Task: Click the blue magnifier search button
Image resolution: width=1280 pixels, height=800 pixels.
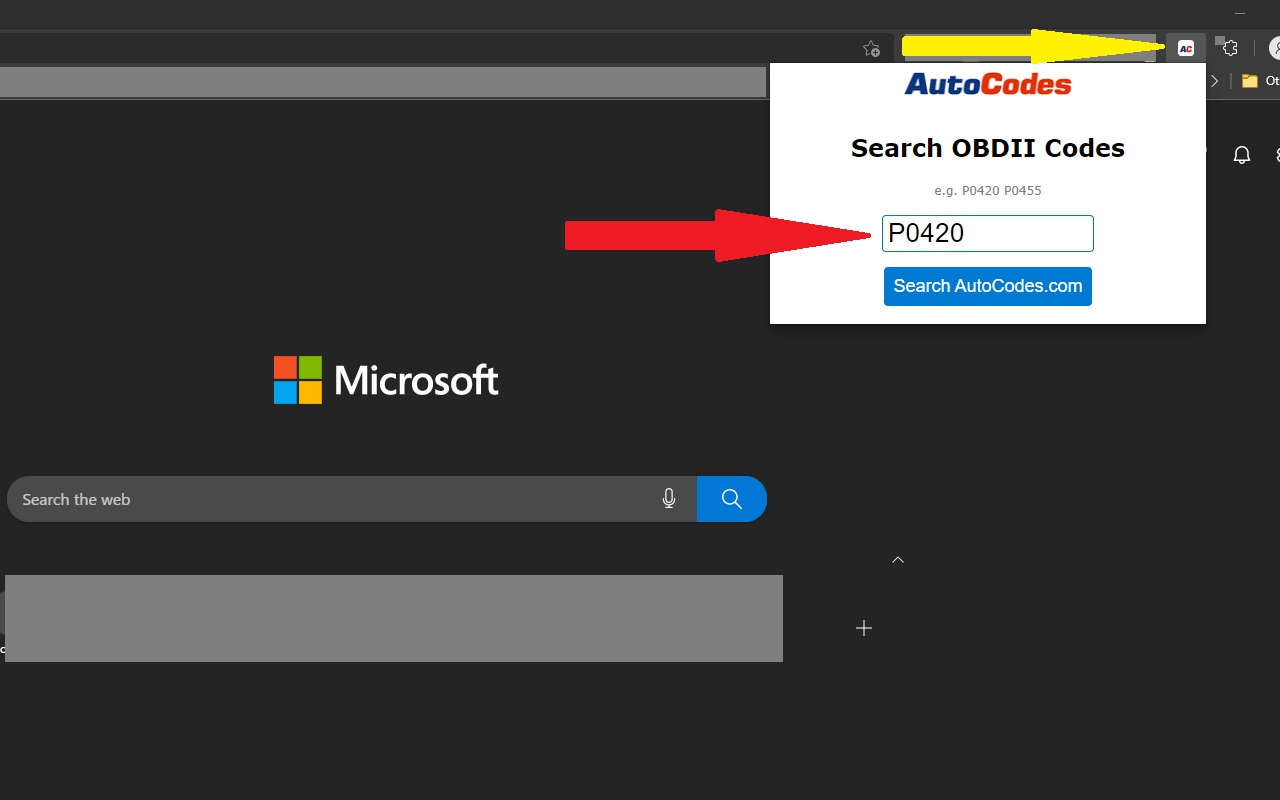Action: coord(732,499)
